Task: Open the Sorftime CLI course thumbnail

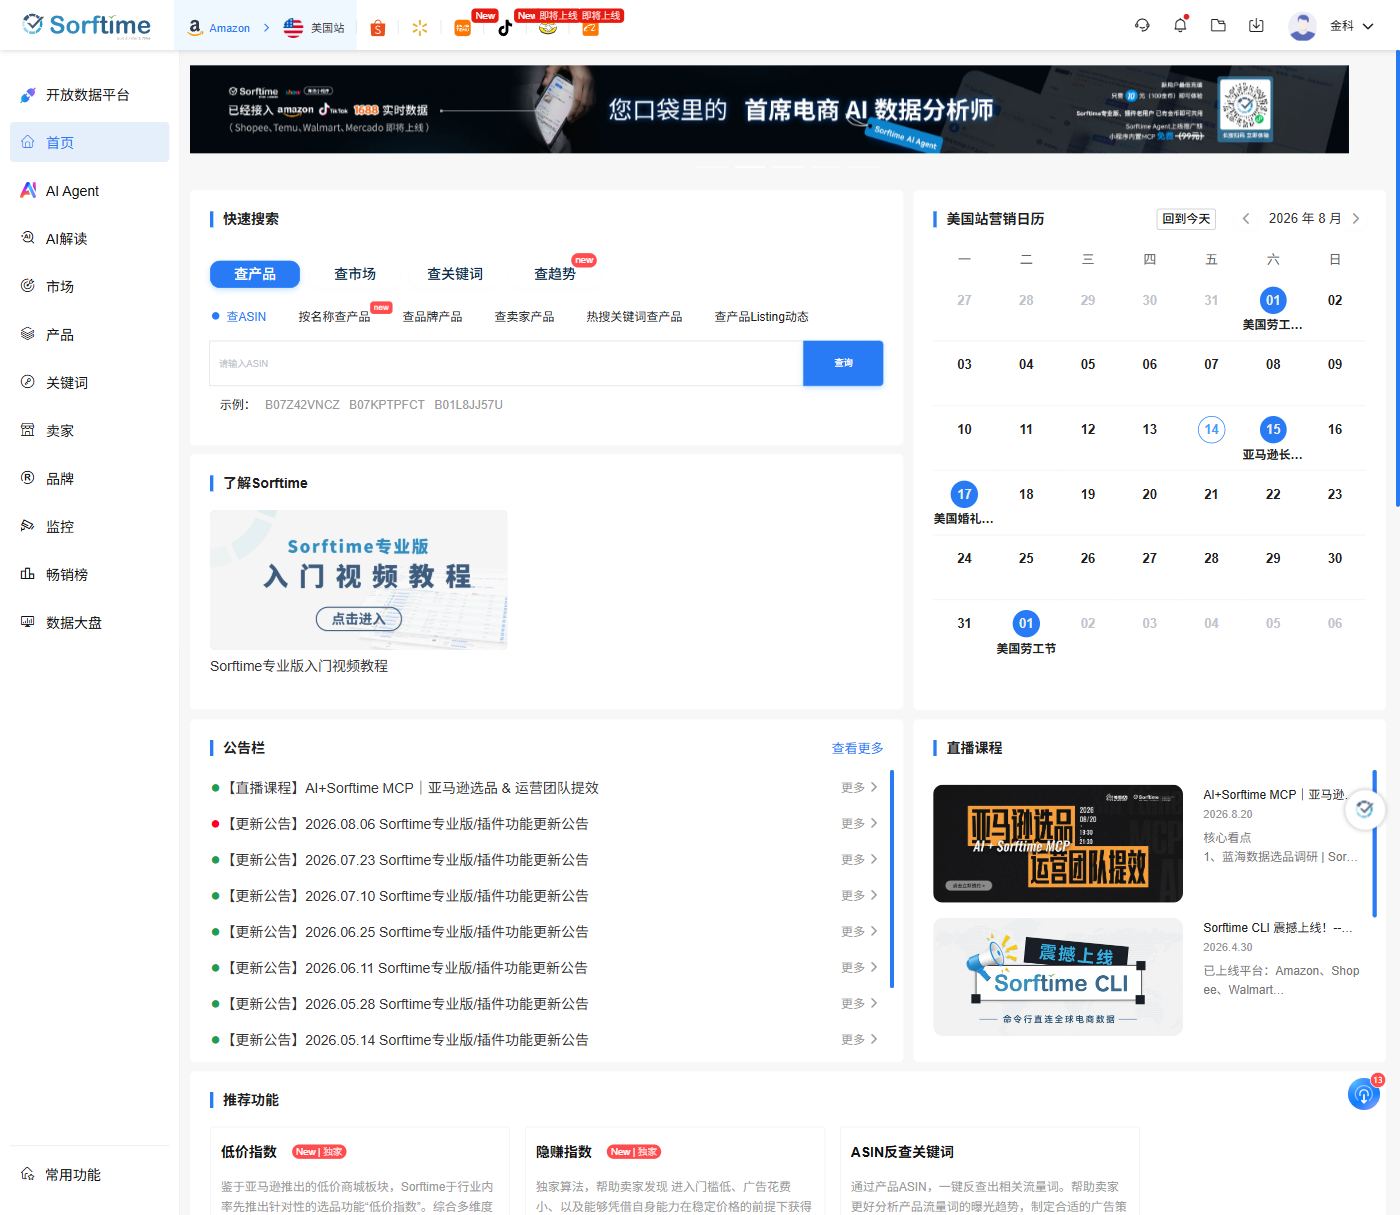Action: (1058, 977)
